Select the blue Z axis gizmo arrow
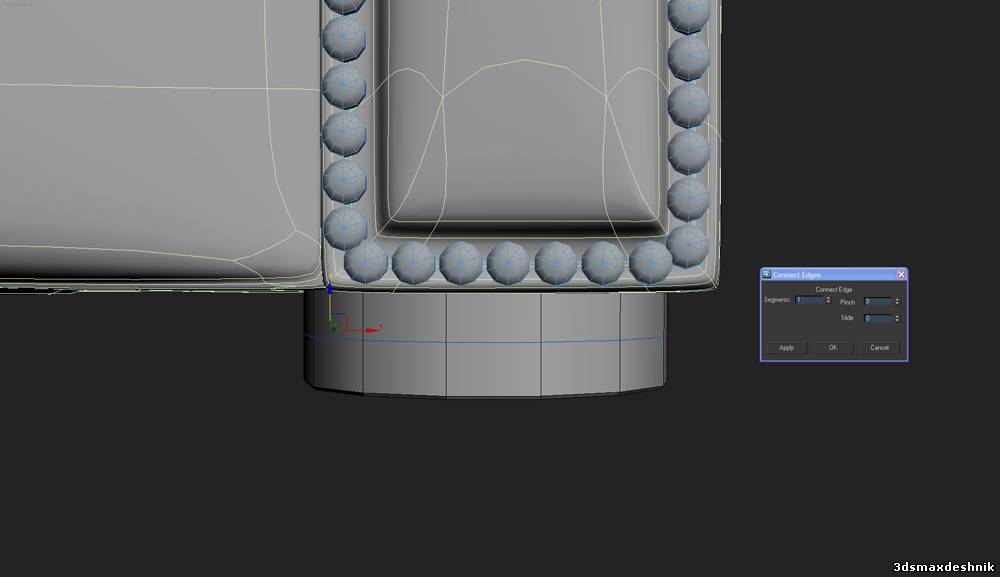This screenshot has width=1000, height=577. point(330,289)
